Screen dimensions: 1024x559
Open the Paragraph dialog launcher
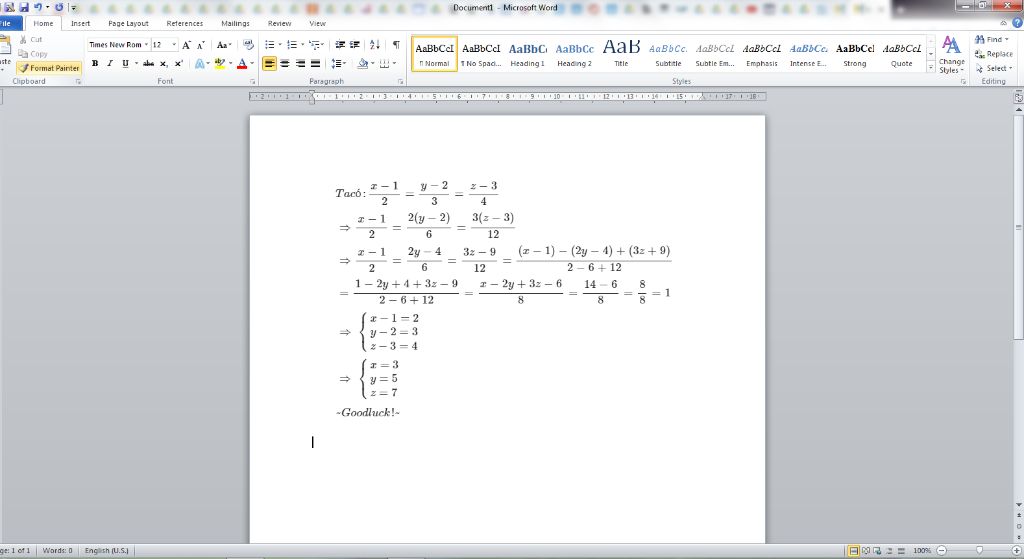pyautogui.click(x=400, y=82)
